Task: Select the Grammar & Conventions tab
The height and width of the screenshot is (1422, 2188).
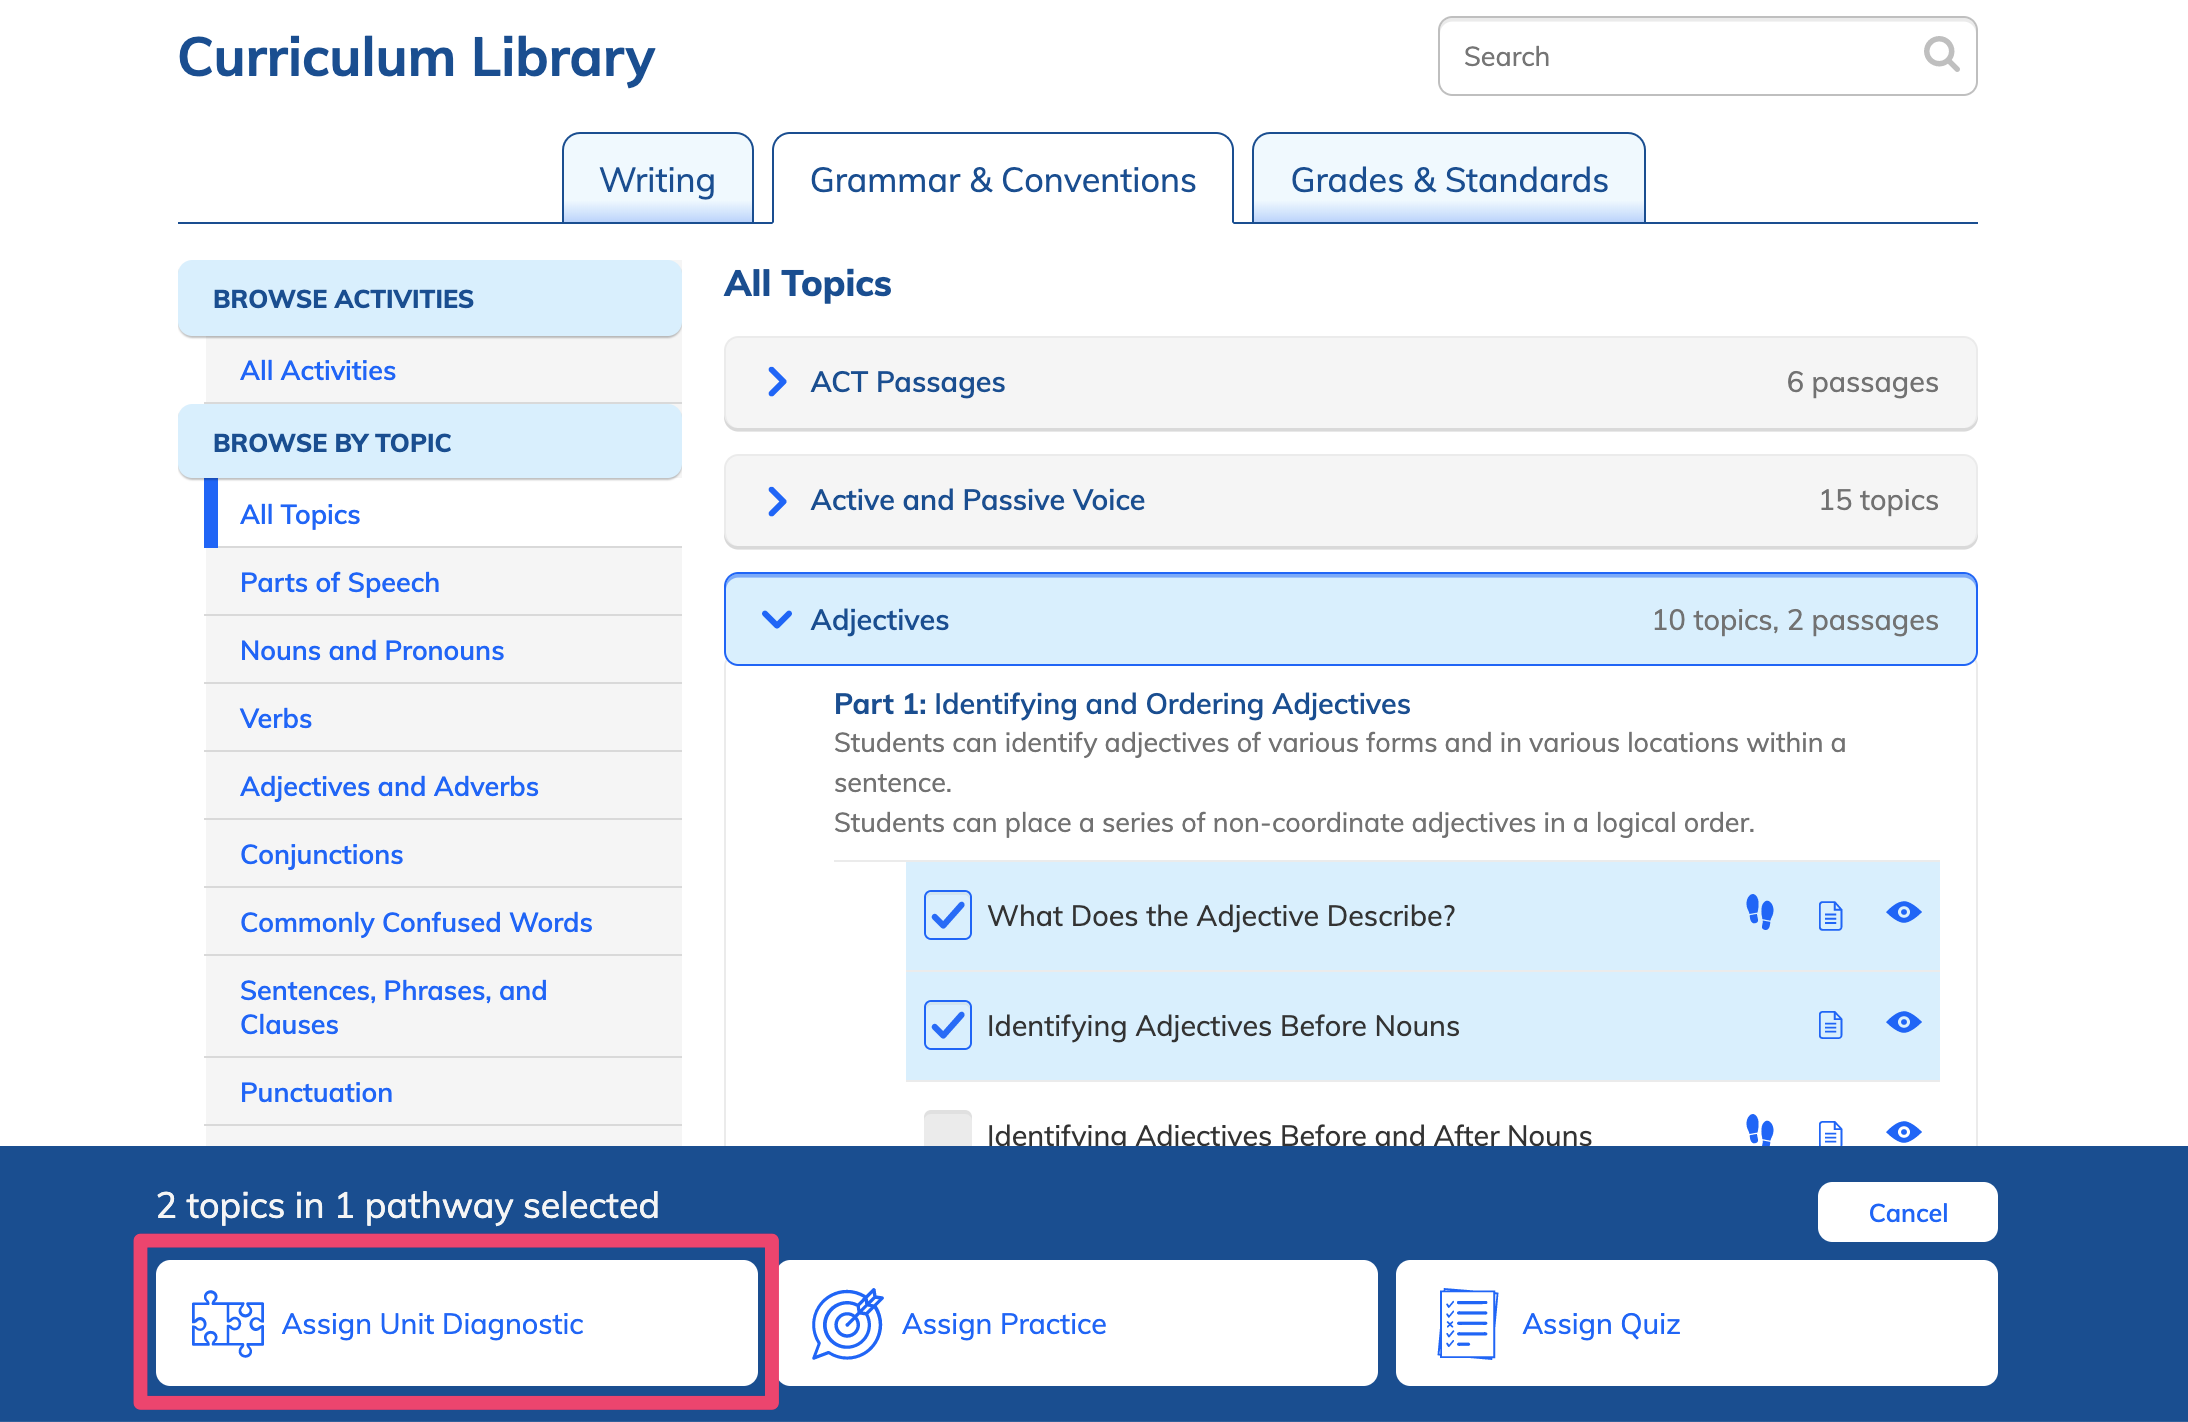Action: click(x=1003, y=179)
